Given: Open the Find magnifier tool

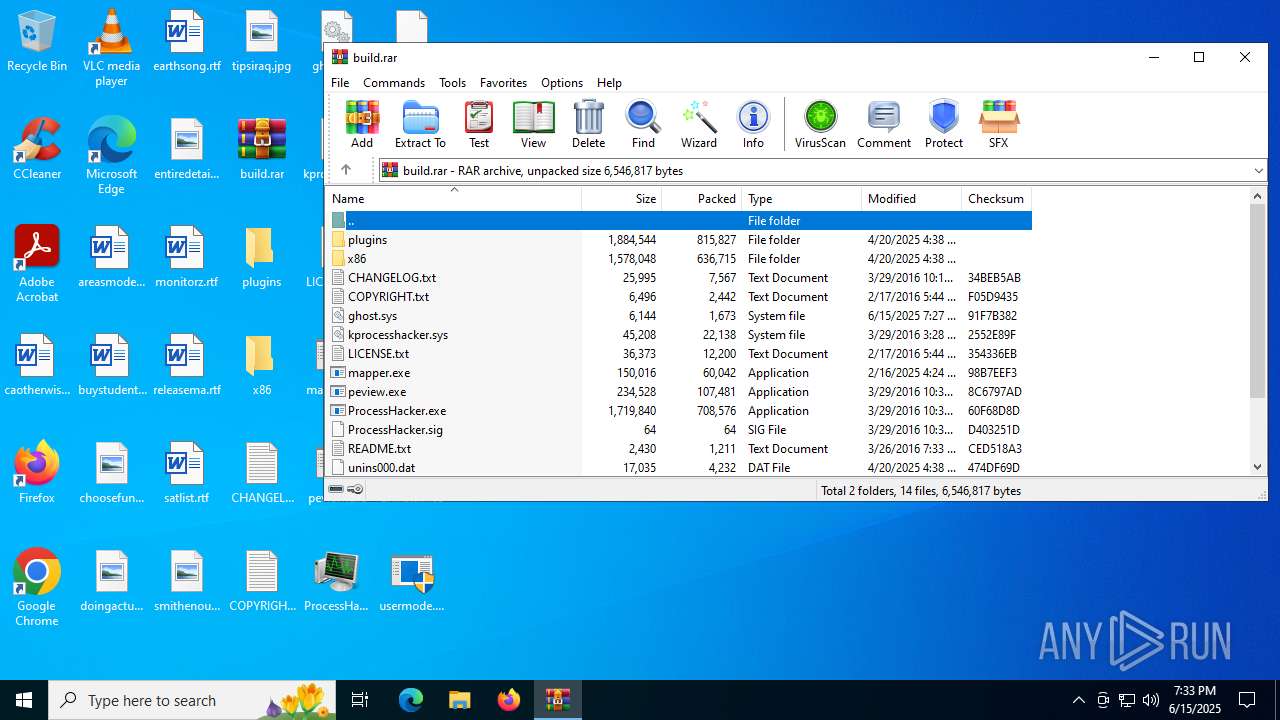Looking at the screenshot, I should [643, 124].
